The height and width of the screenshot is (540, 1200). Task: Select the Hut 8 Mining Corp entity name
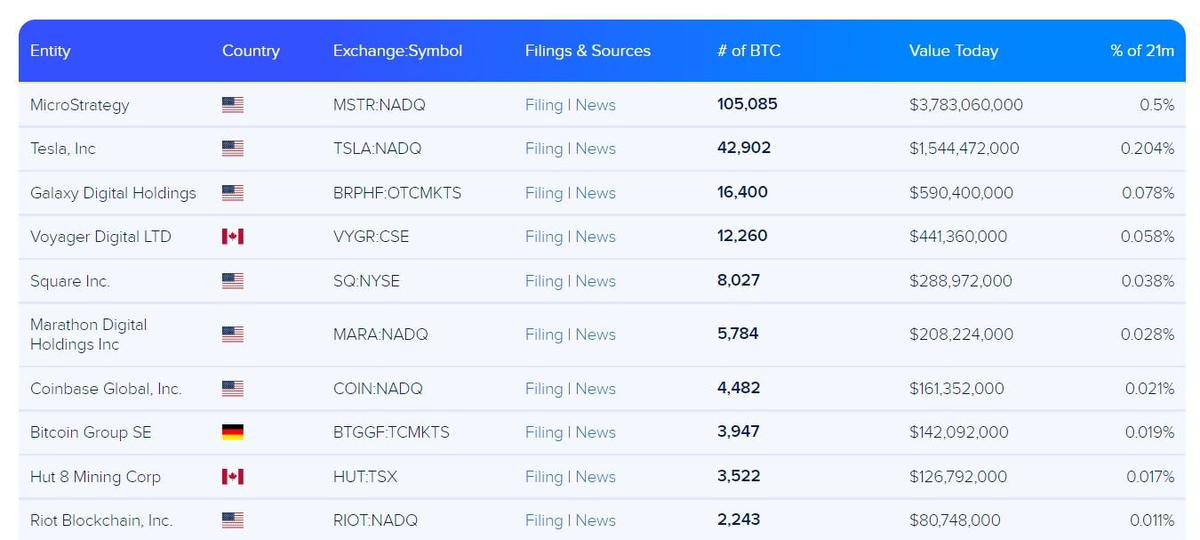tap(95, 476)
